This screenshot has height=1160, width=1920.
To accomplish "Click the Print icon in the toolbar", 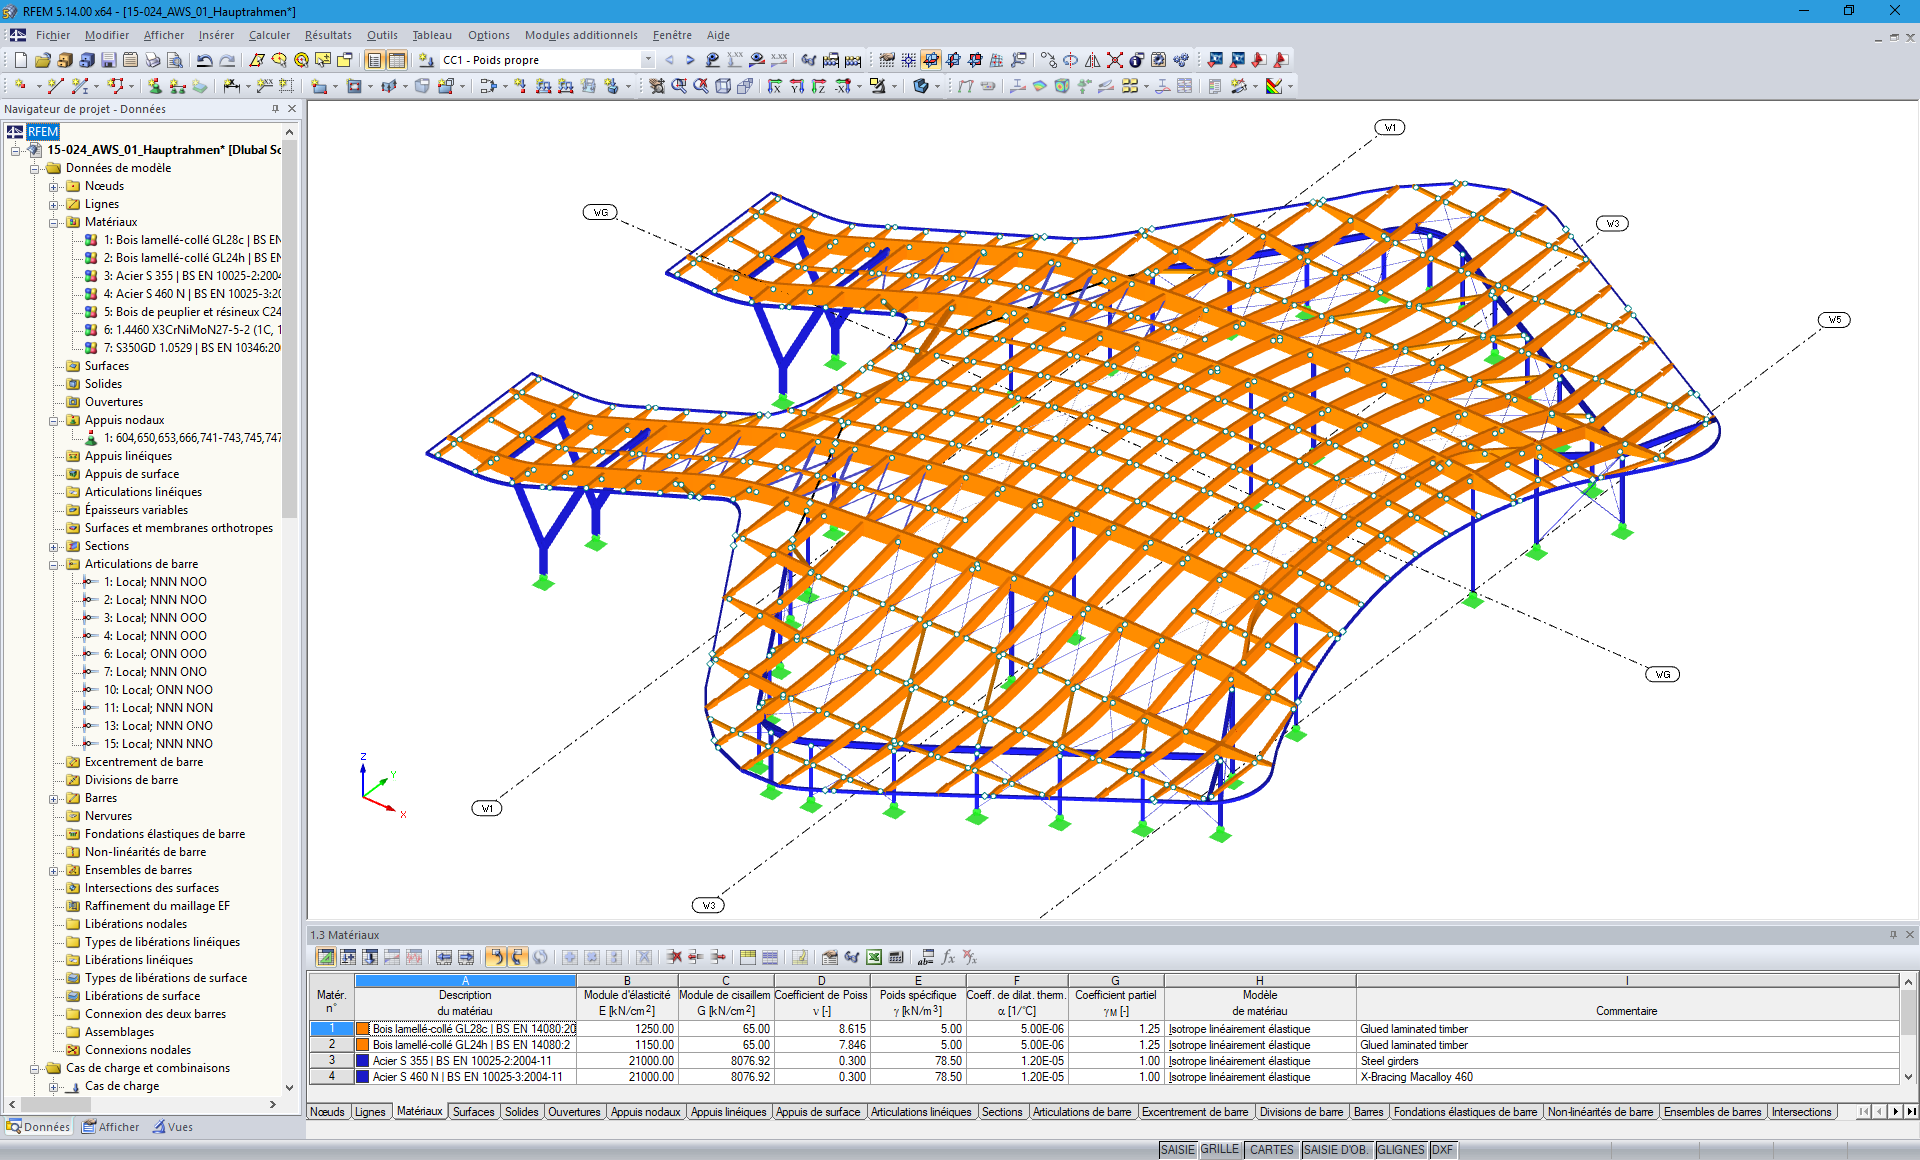I will coord(153,60).
